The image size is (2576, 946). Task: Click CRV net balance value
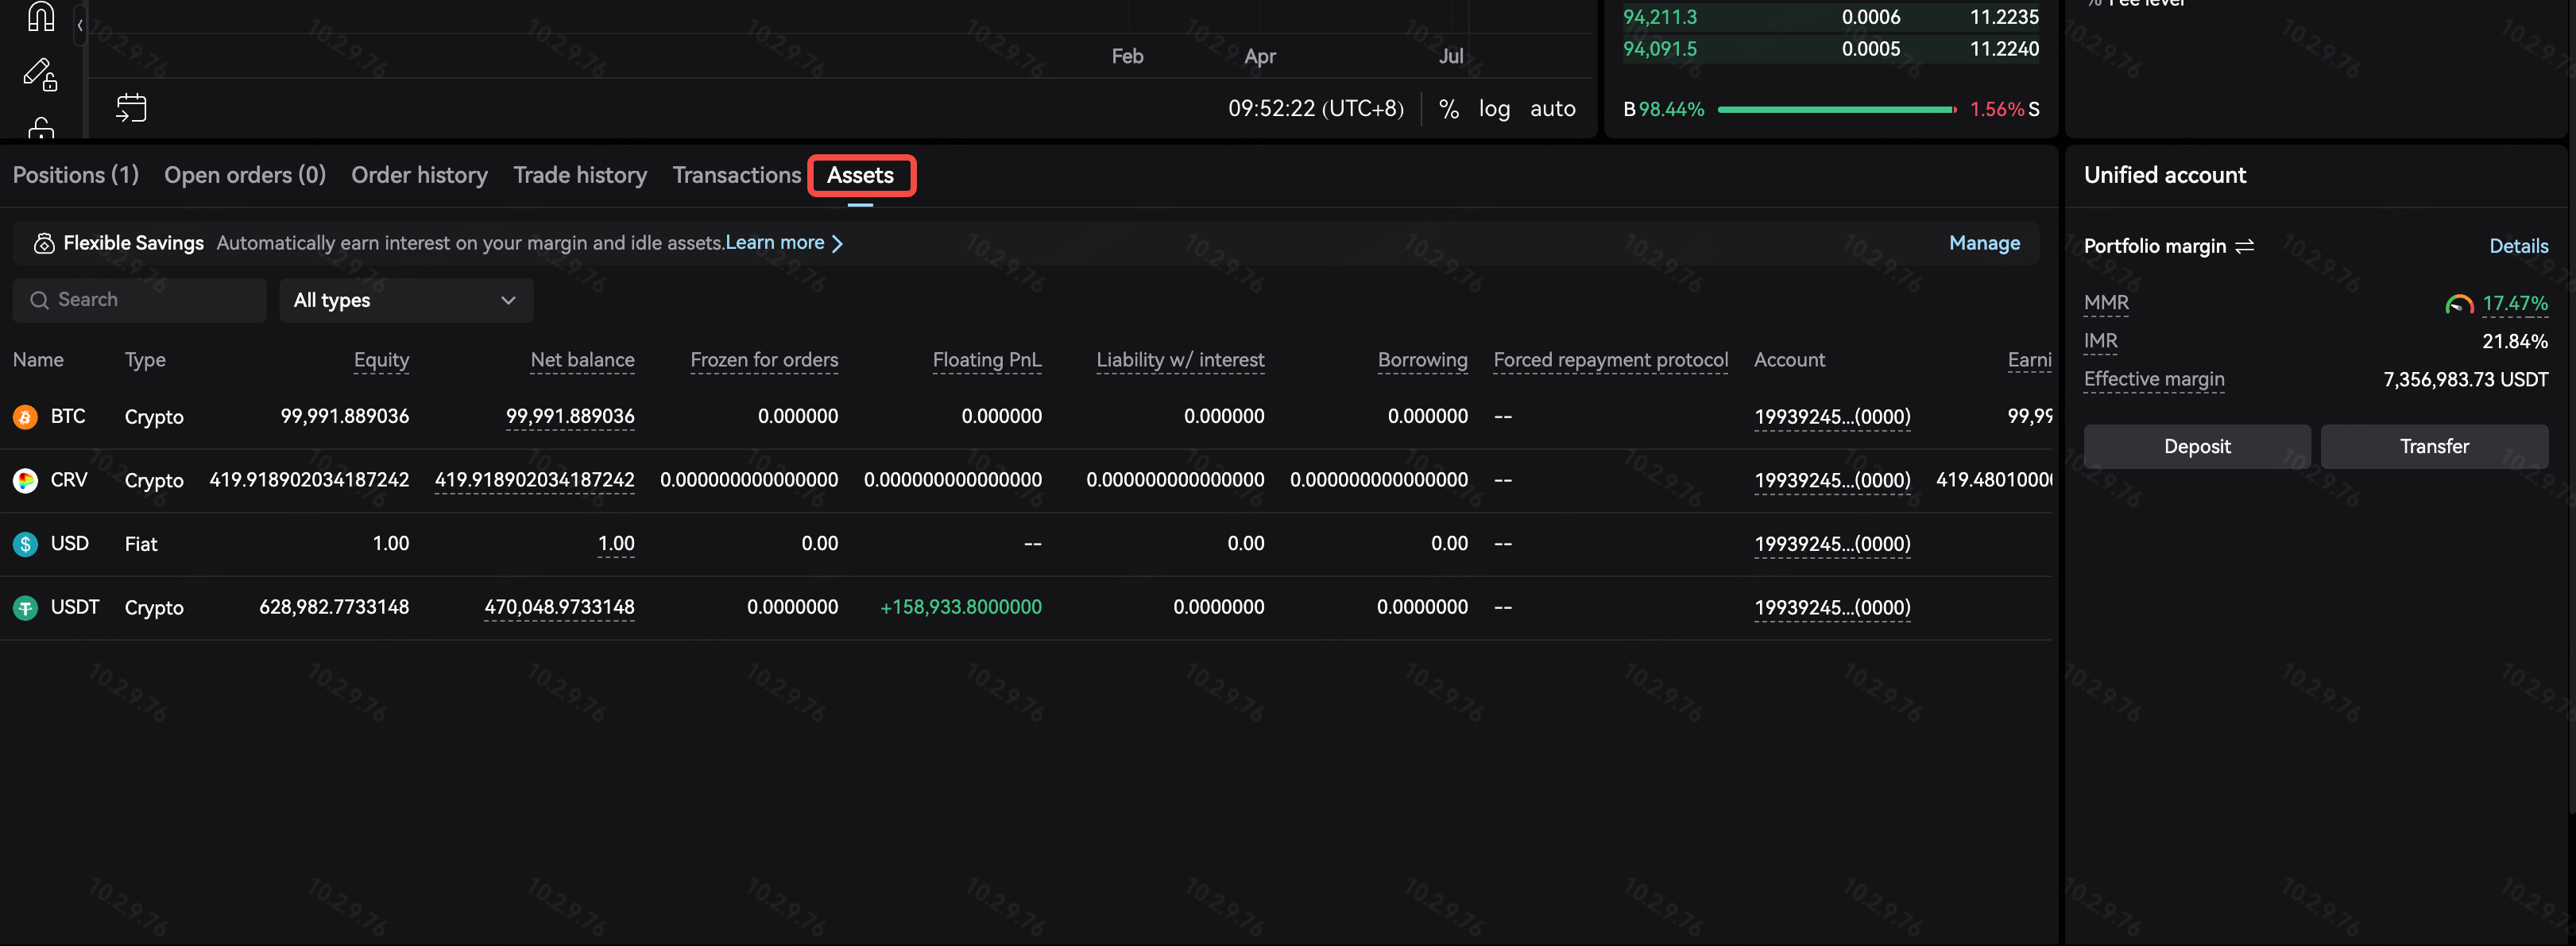point(534,480)
